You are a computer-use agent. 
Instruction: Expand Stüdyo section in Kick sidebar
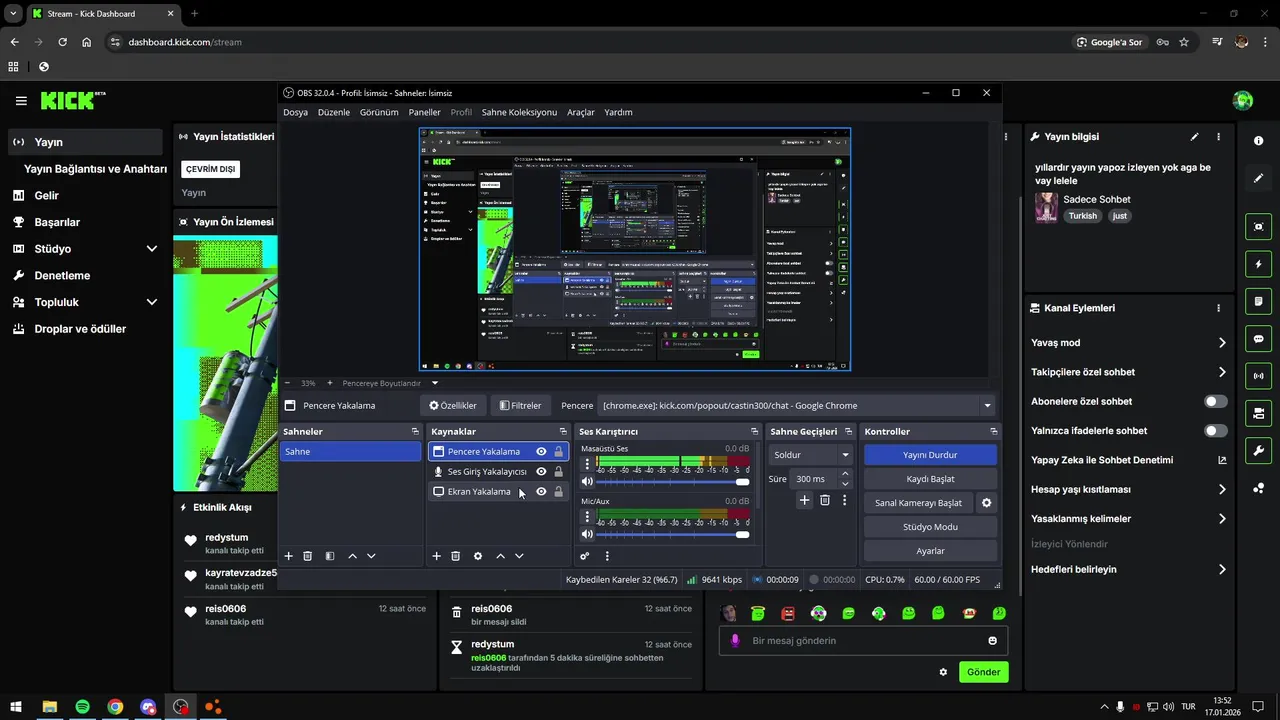point(152,249)
